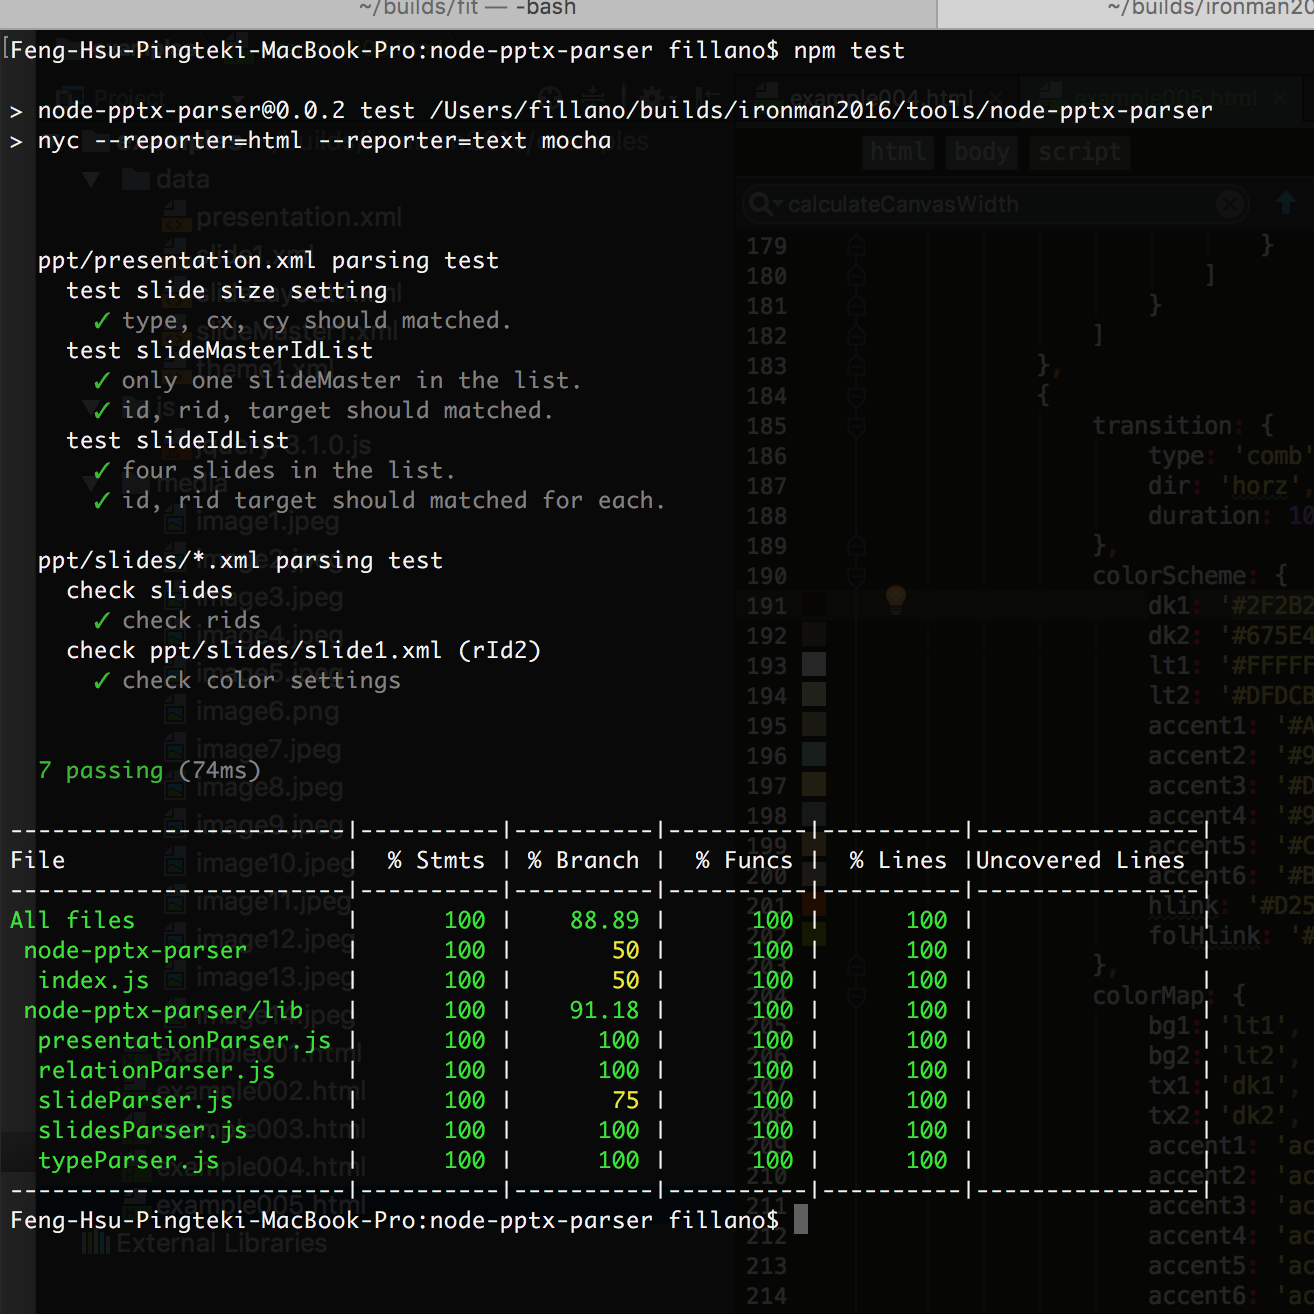Toggle the code fold marker at line 190
Image resolution: width=1314 pixels, height=1314 pixels.
[x=857, y=576]
